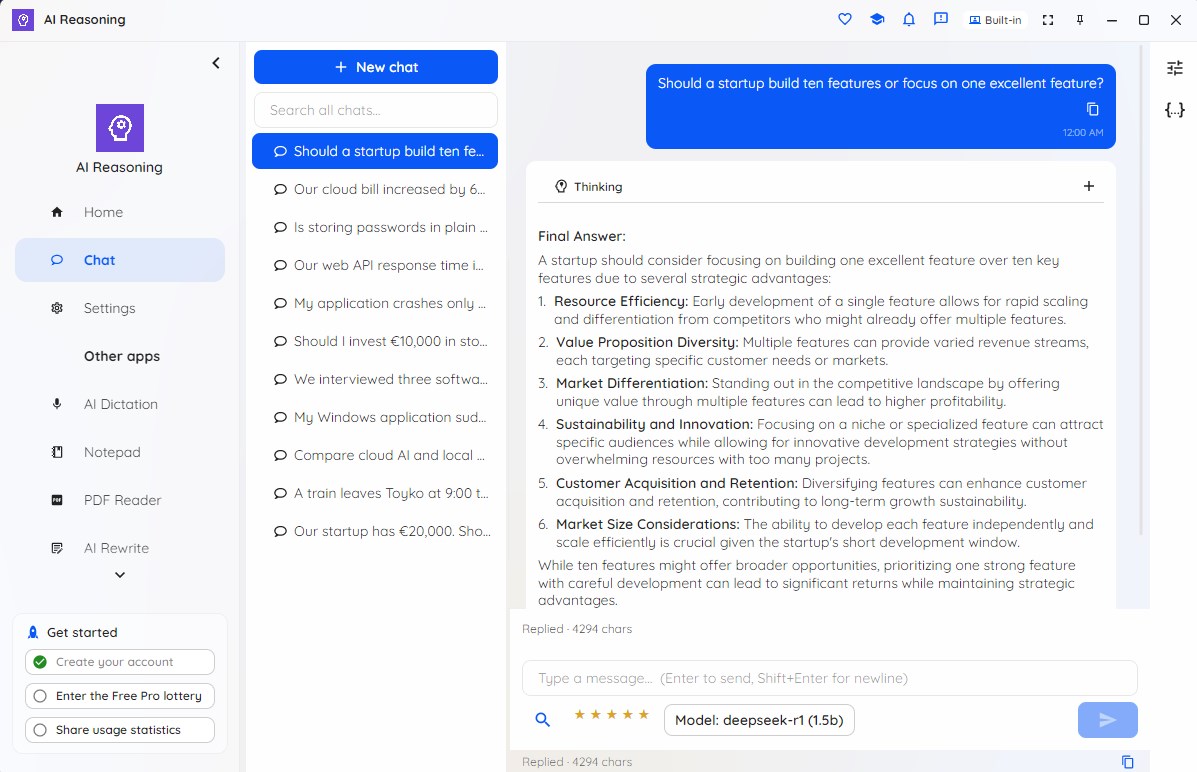Expand the Thinking section with plus
This screenshot has height=772, width=1197.
(x=1089, y=186)
